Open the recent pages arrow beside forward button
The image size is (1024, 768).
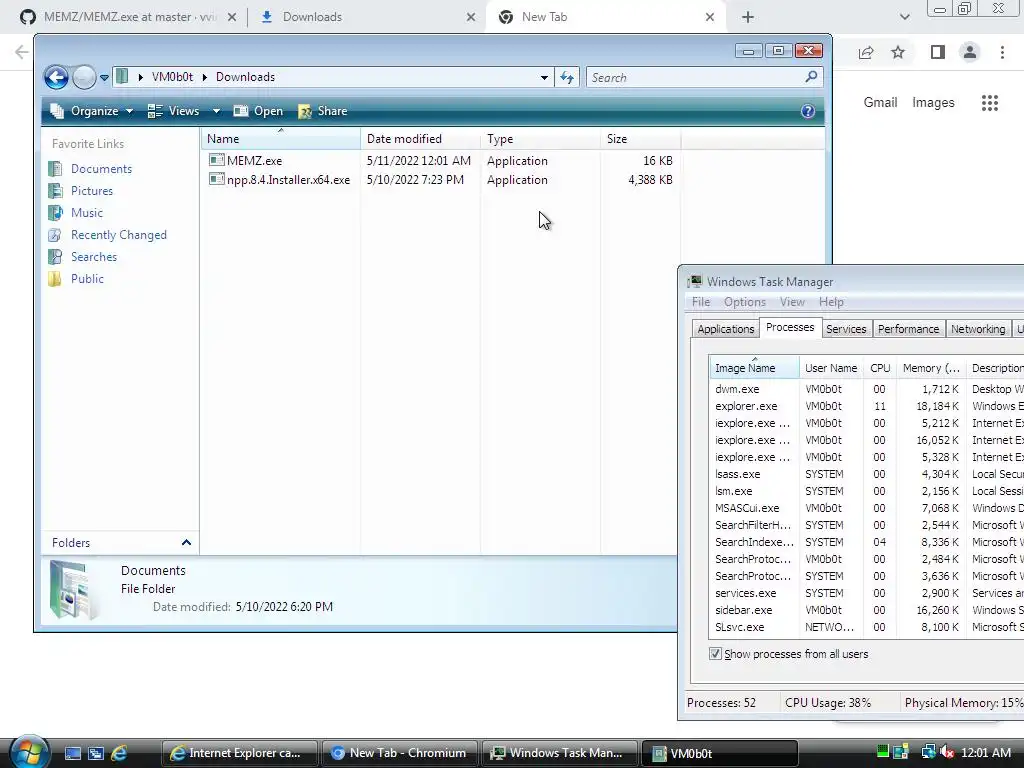click(104, 78)
